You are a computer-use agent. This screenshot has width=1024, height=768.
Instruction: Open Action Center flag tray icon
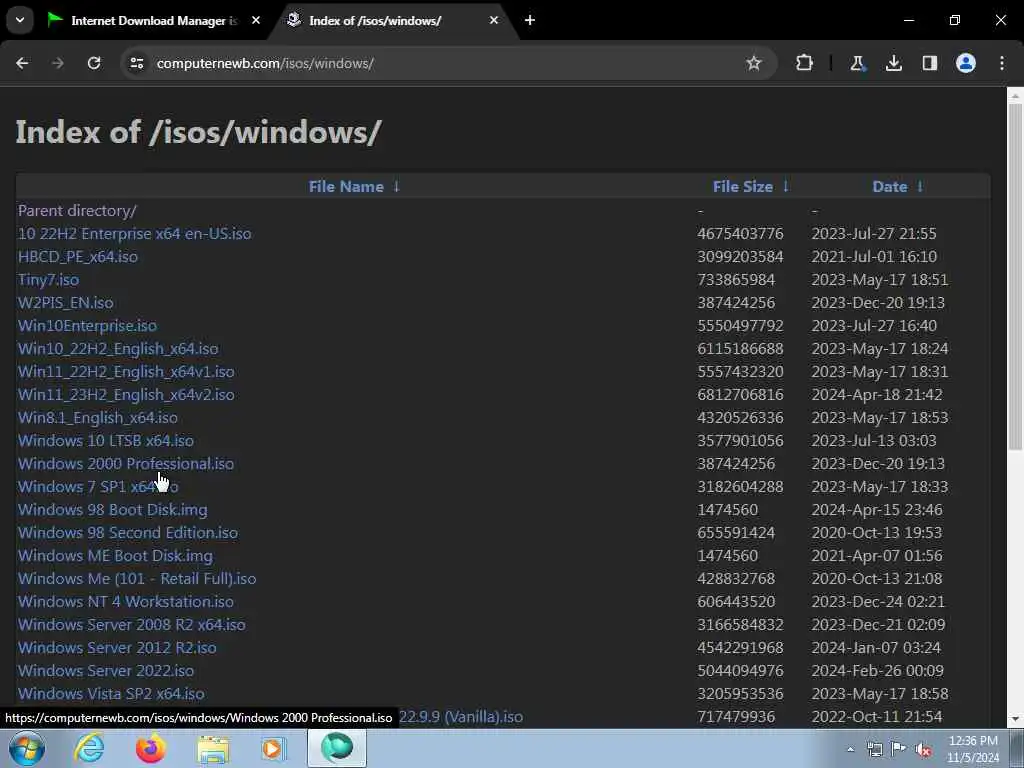coord(899,749)
